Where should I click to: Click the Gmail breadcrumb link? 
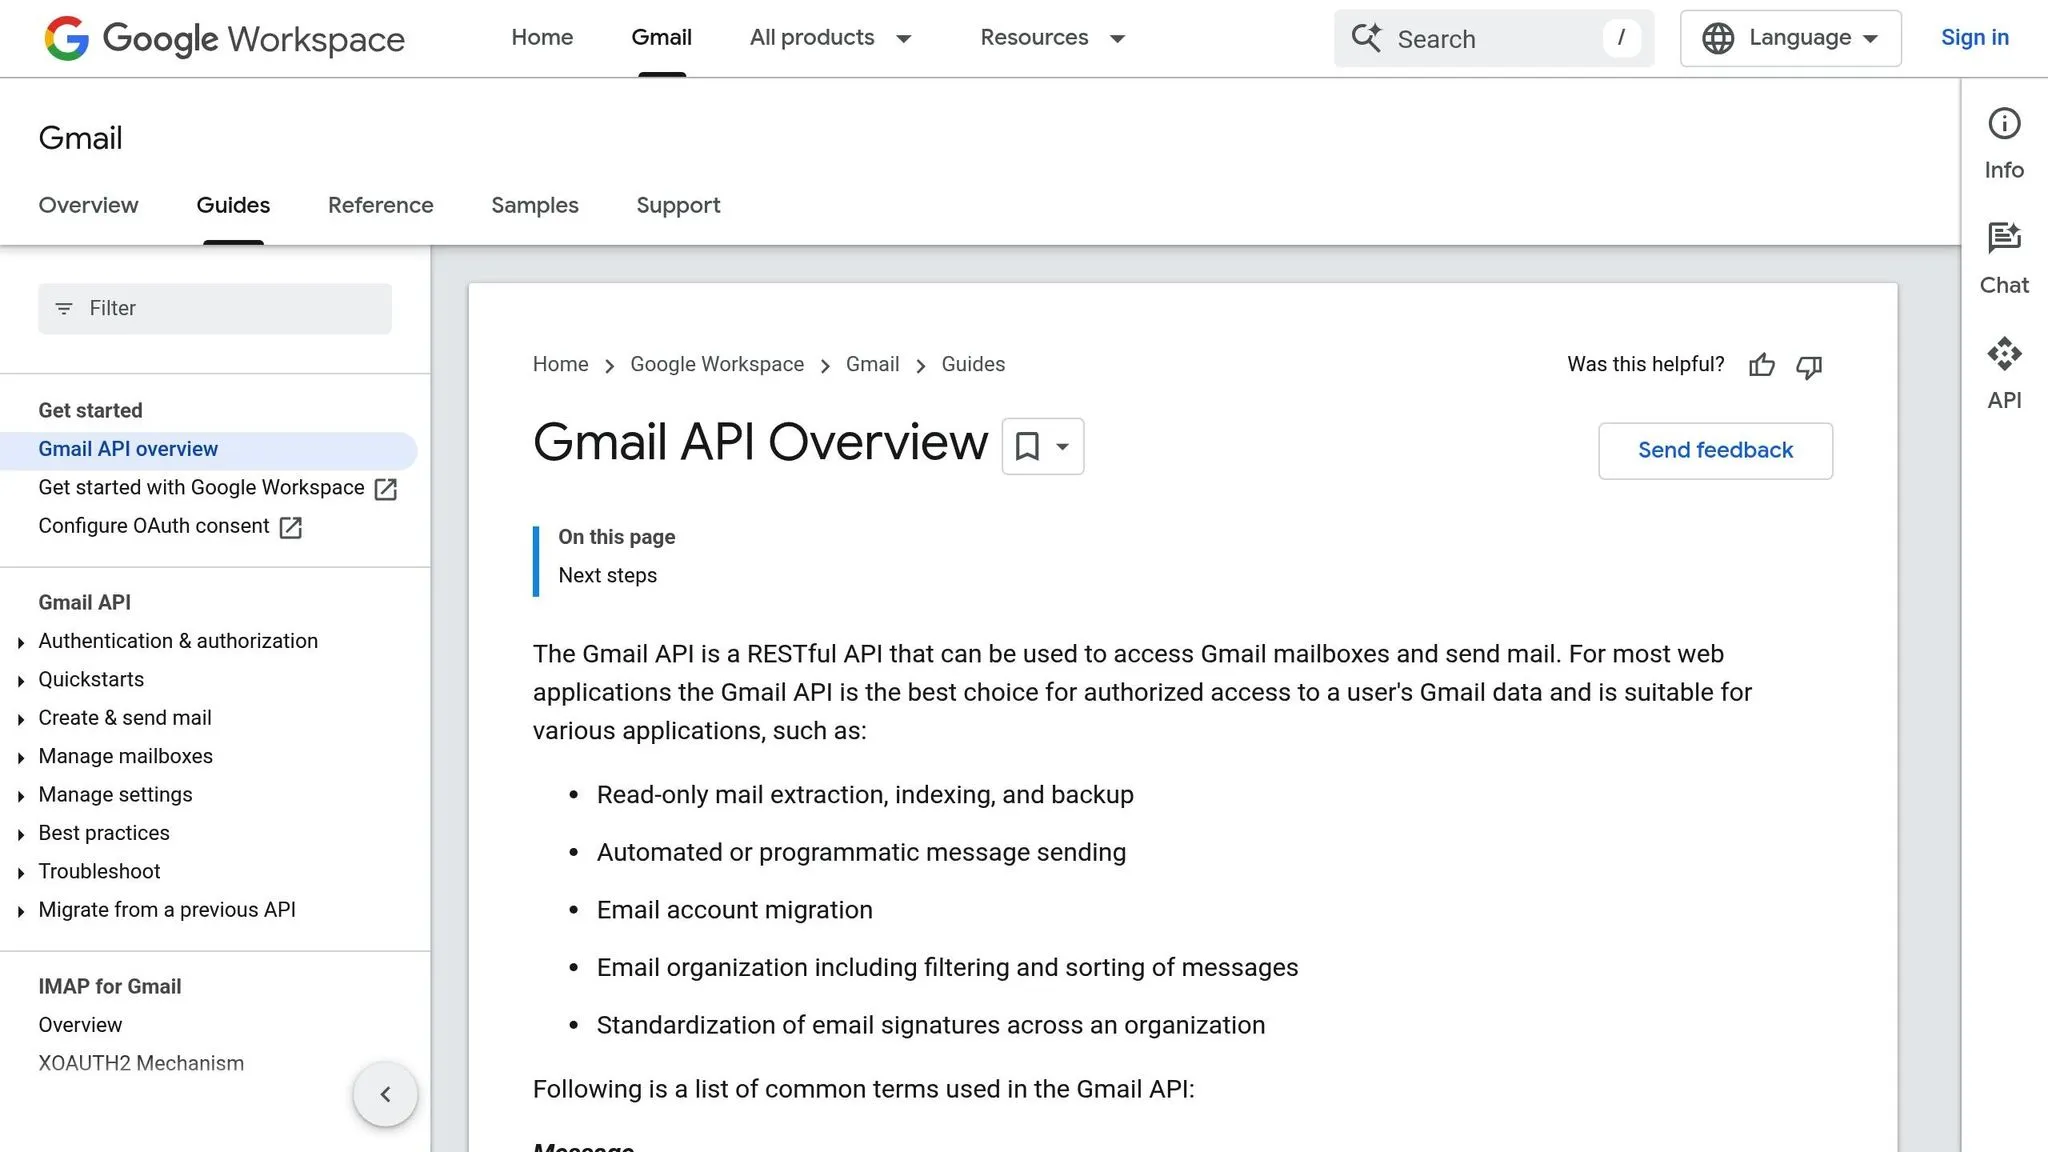[872, 365]
